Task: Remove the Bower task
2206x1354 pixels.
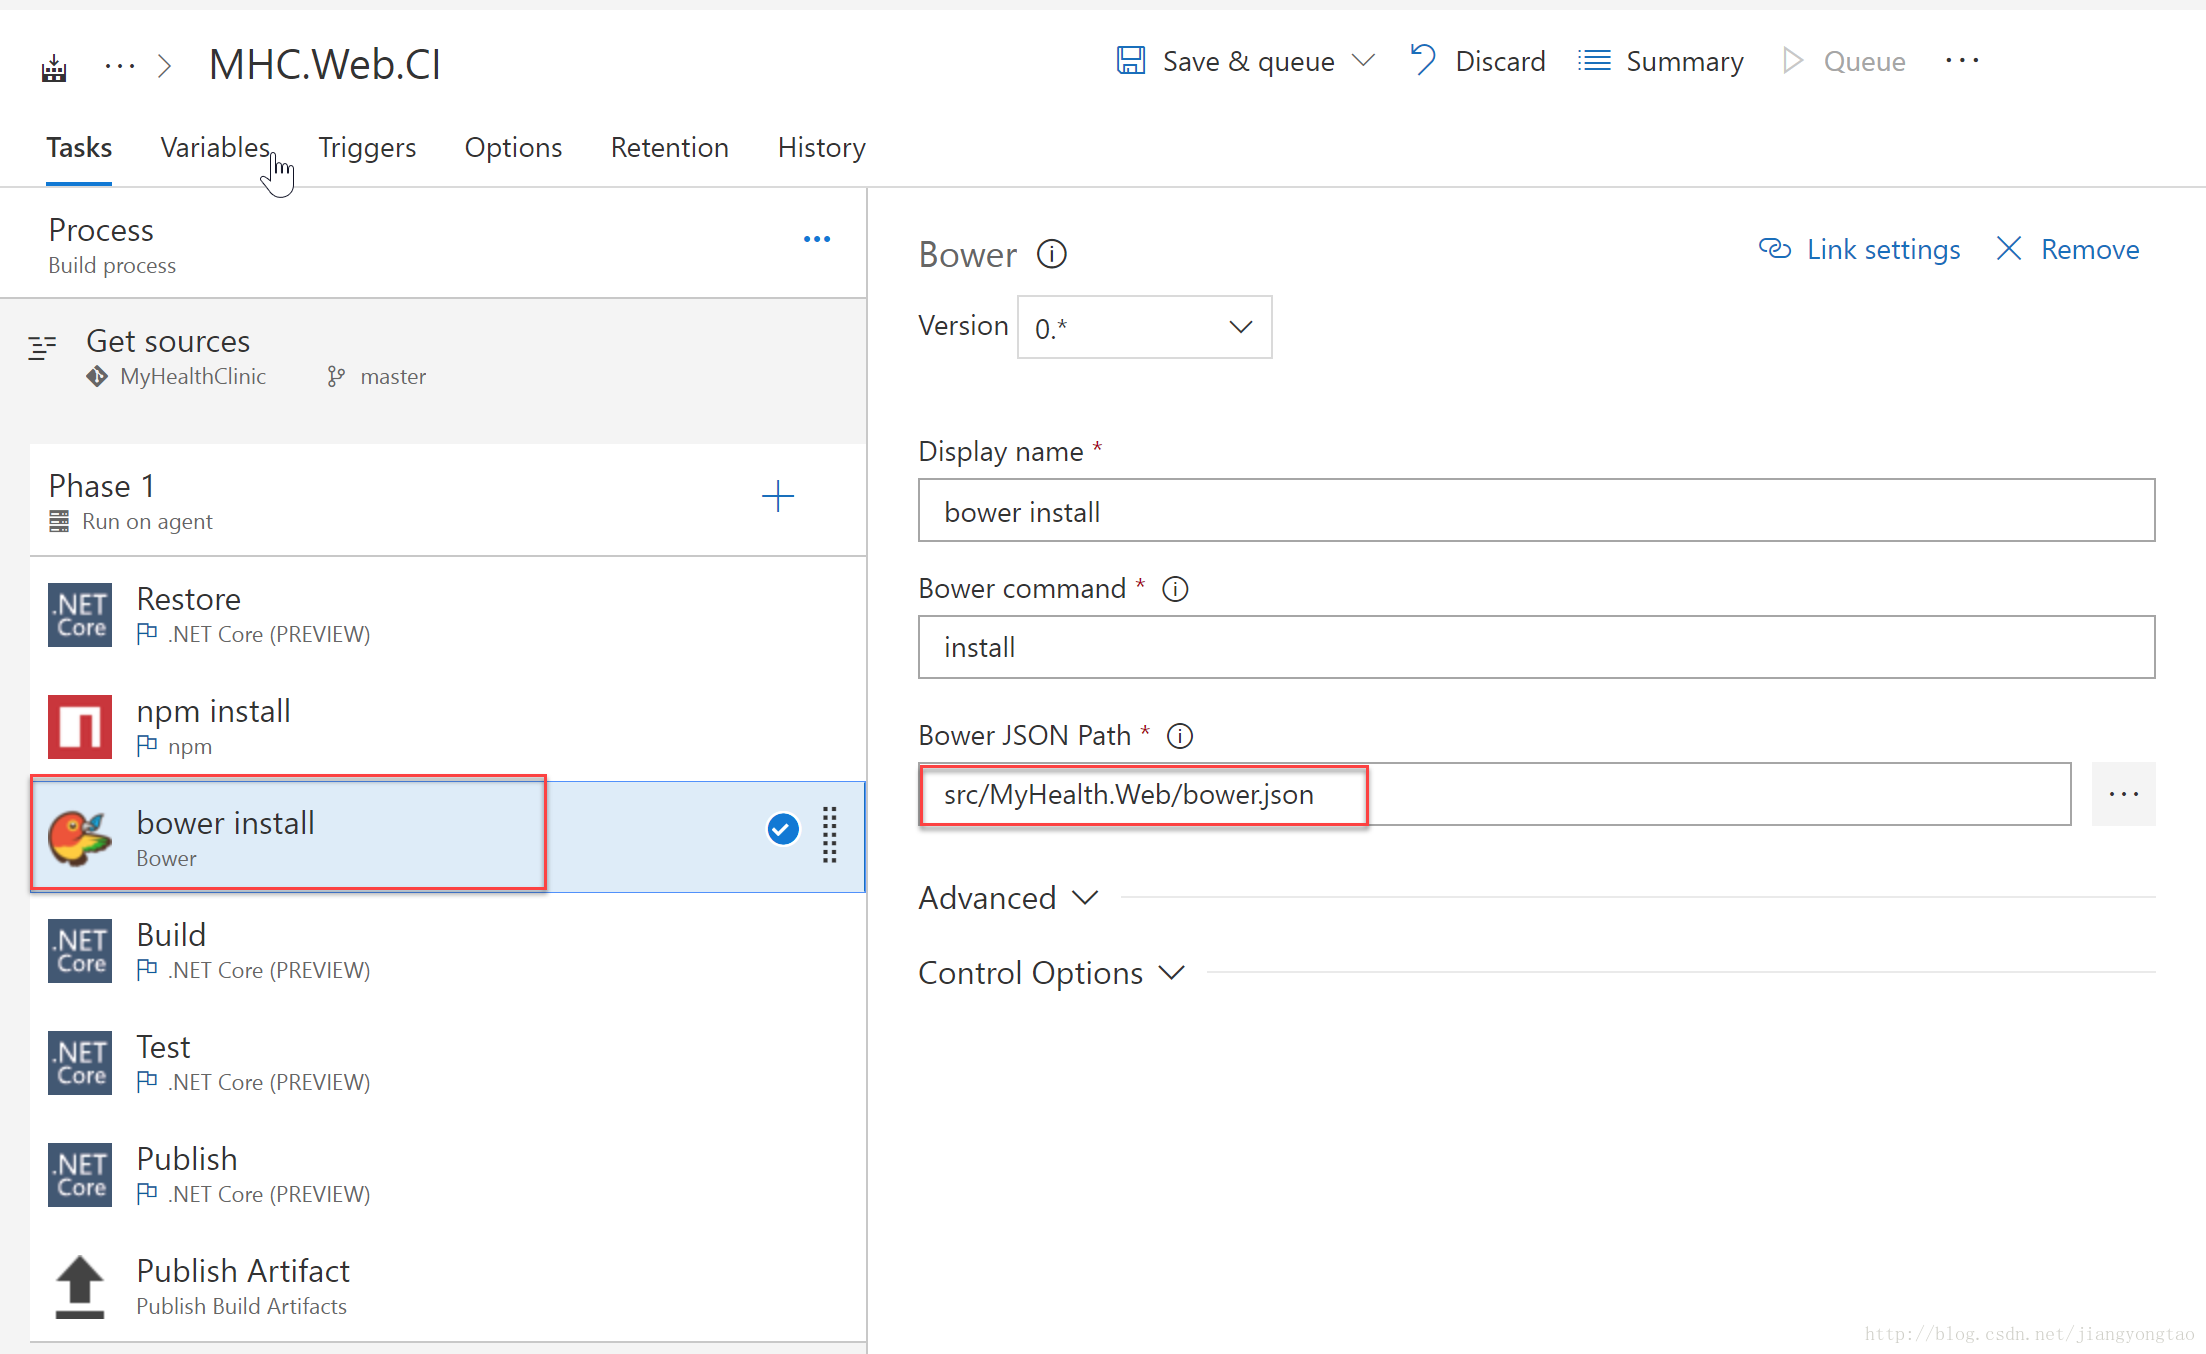Action: click(x=2068, y=249)
